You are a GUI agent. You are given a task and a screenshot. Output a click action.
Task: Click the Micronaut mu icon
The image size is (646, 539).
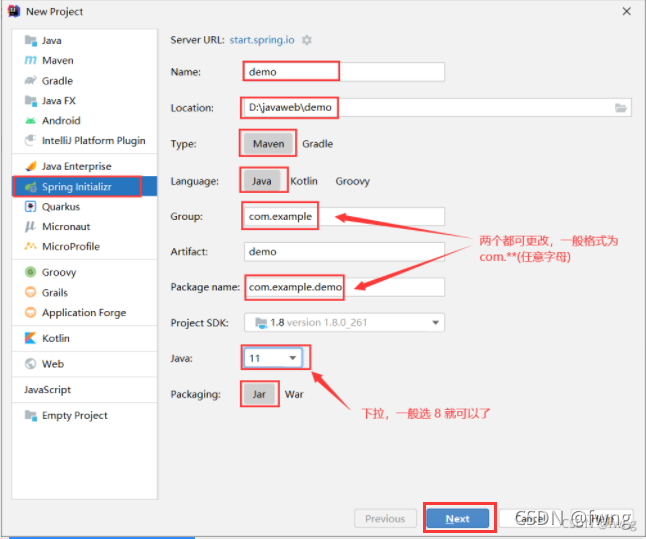click(30, 227)
